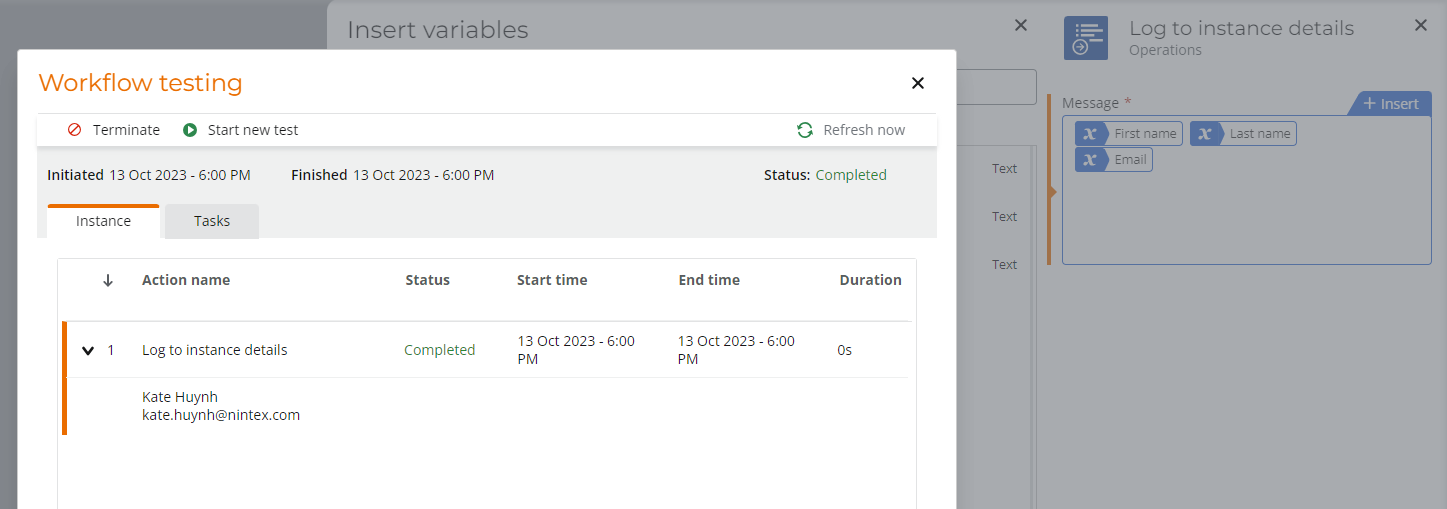Select the Instance tab
This screenshot has width=1447, height=509.
[103, 221]
